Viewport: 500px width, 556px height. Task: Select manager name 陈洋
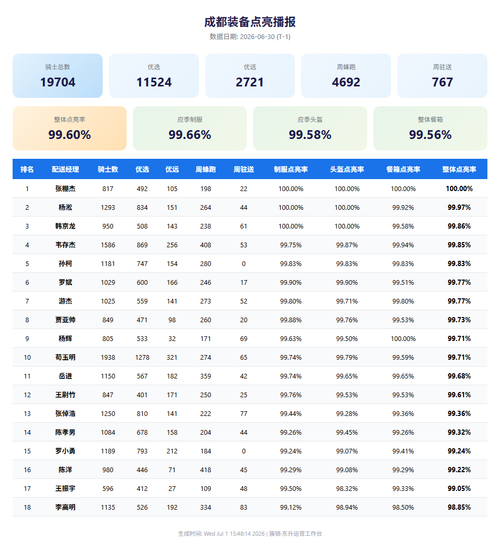65,470
